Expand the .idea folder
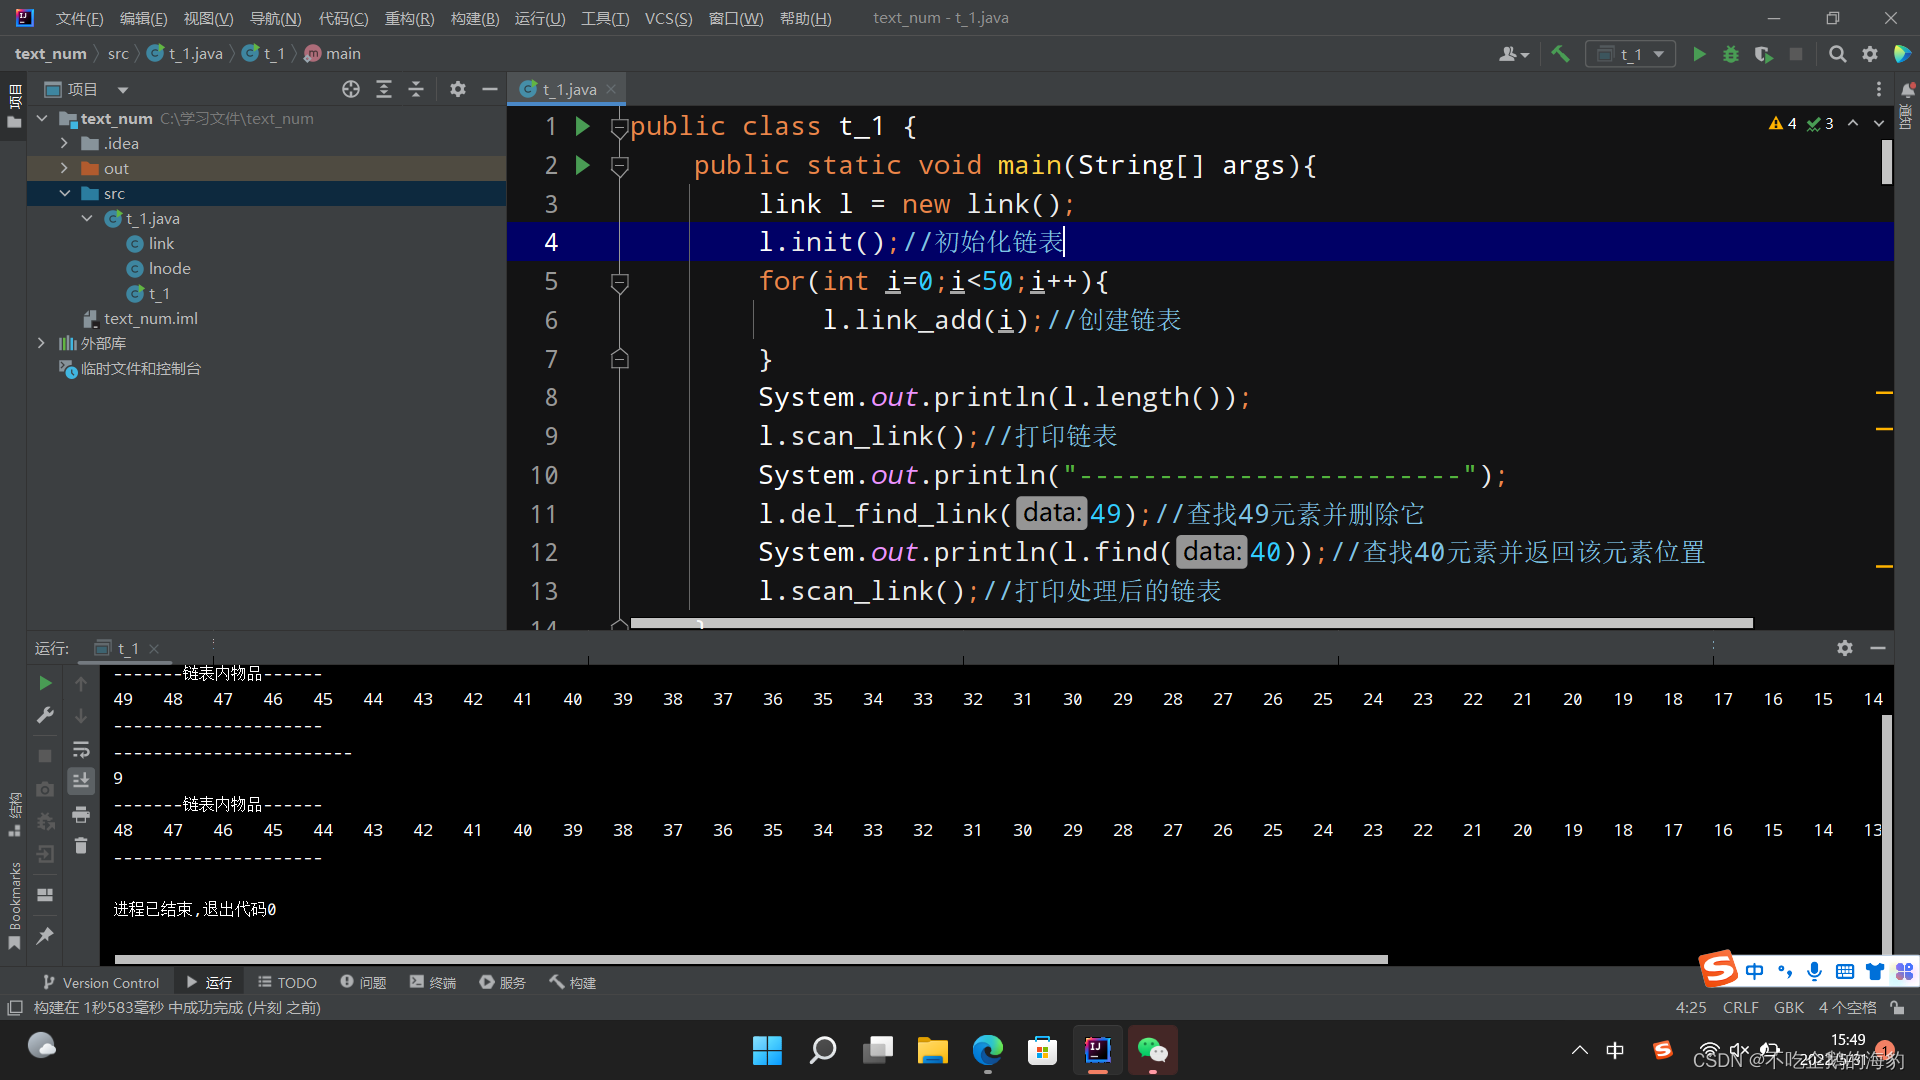 click(65, 143)
